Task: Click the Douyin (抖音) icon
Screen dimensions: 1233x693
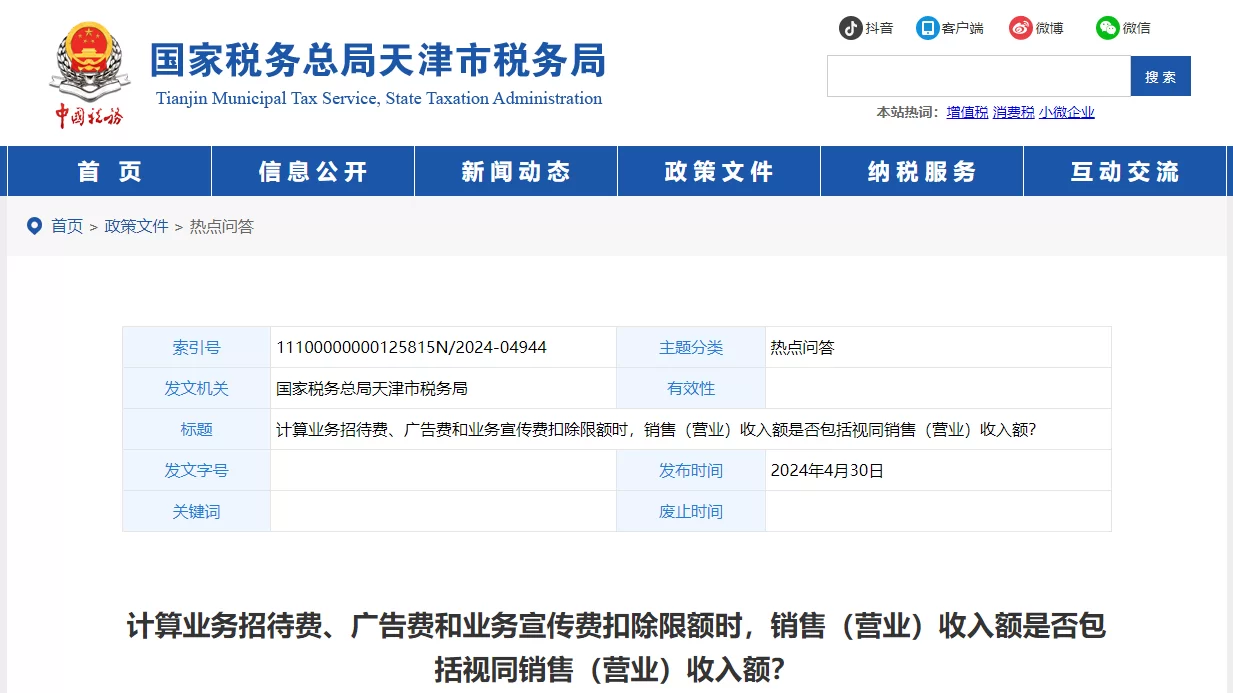Action: pyautogui.click(x=850, y=28)
